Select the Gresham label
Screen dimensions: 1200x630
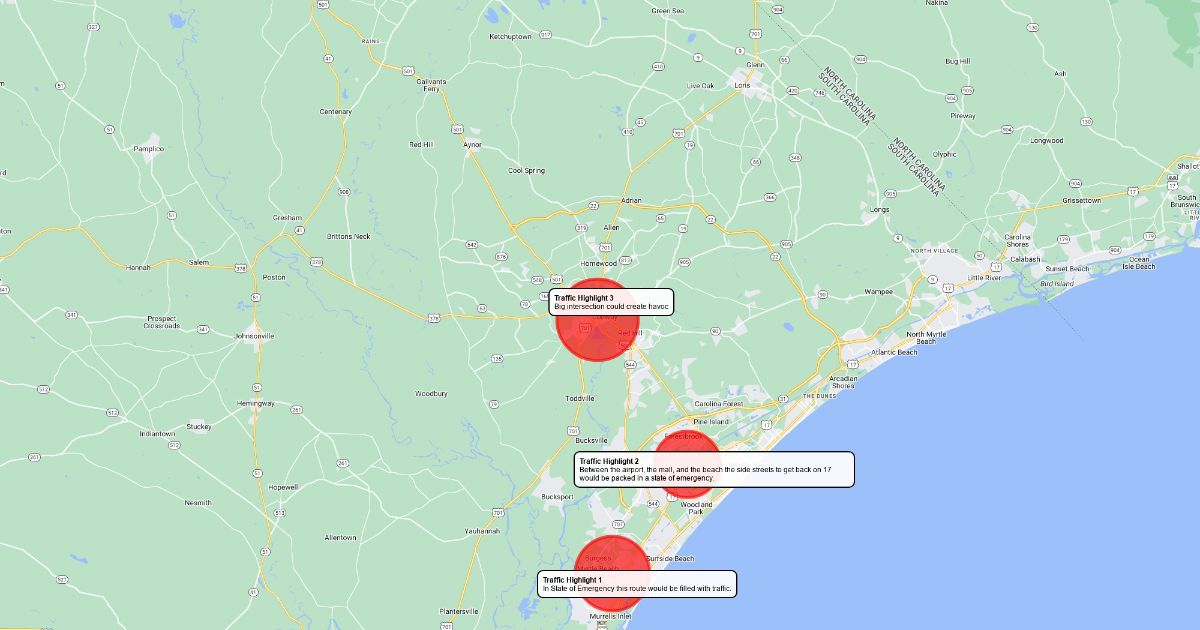(287, 217)
